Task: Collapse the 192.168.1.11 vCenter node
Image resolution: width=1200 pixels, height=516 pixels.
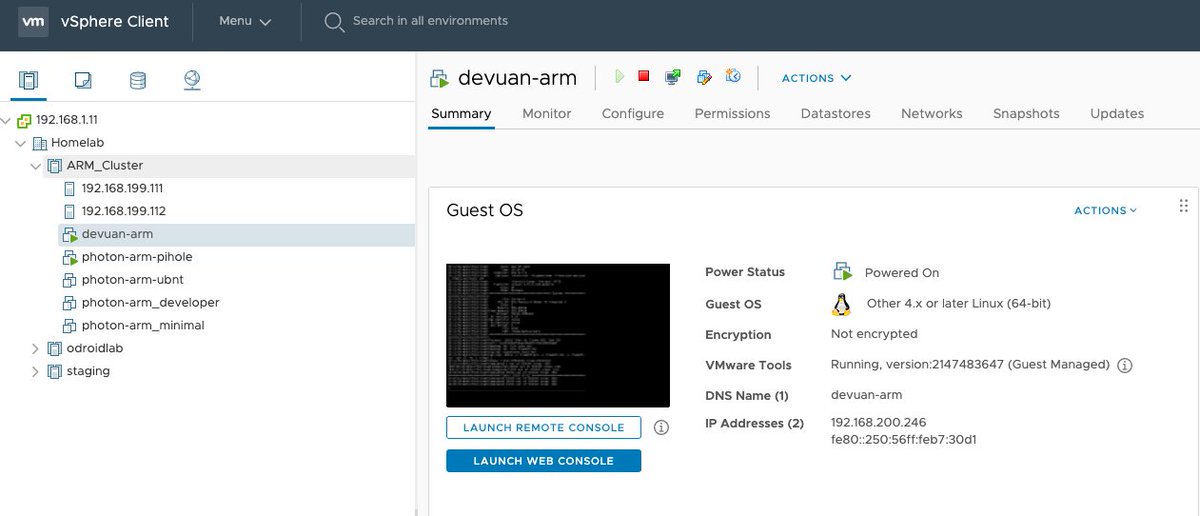Action: click(7, 120)
